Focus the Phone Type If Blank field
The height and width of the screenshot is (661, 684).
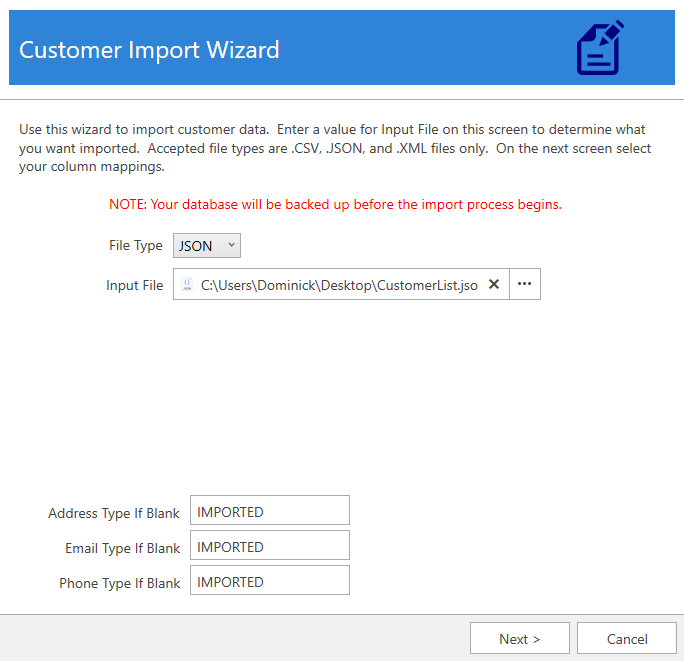(269, 581)
